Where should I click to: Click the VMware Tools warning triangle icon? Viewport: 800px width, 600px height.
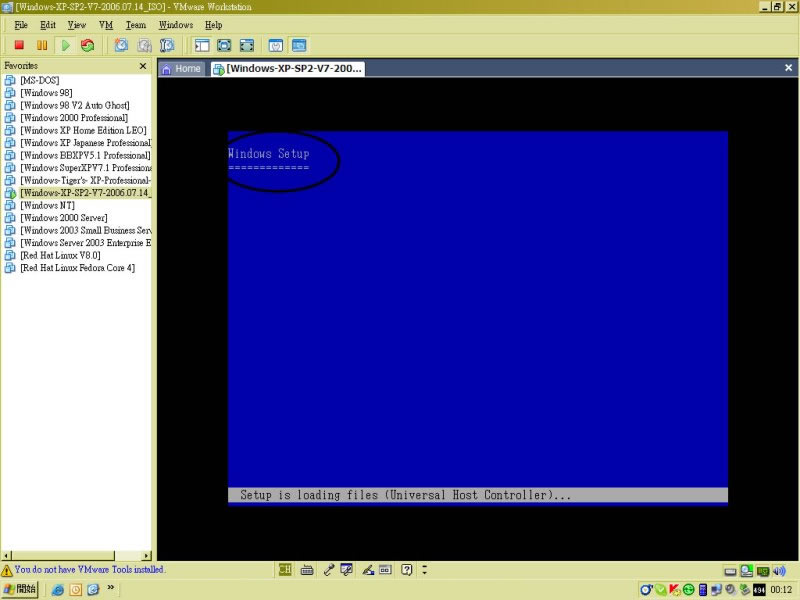click(7, 570)
